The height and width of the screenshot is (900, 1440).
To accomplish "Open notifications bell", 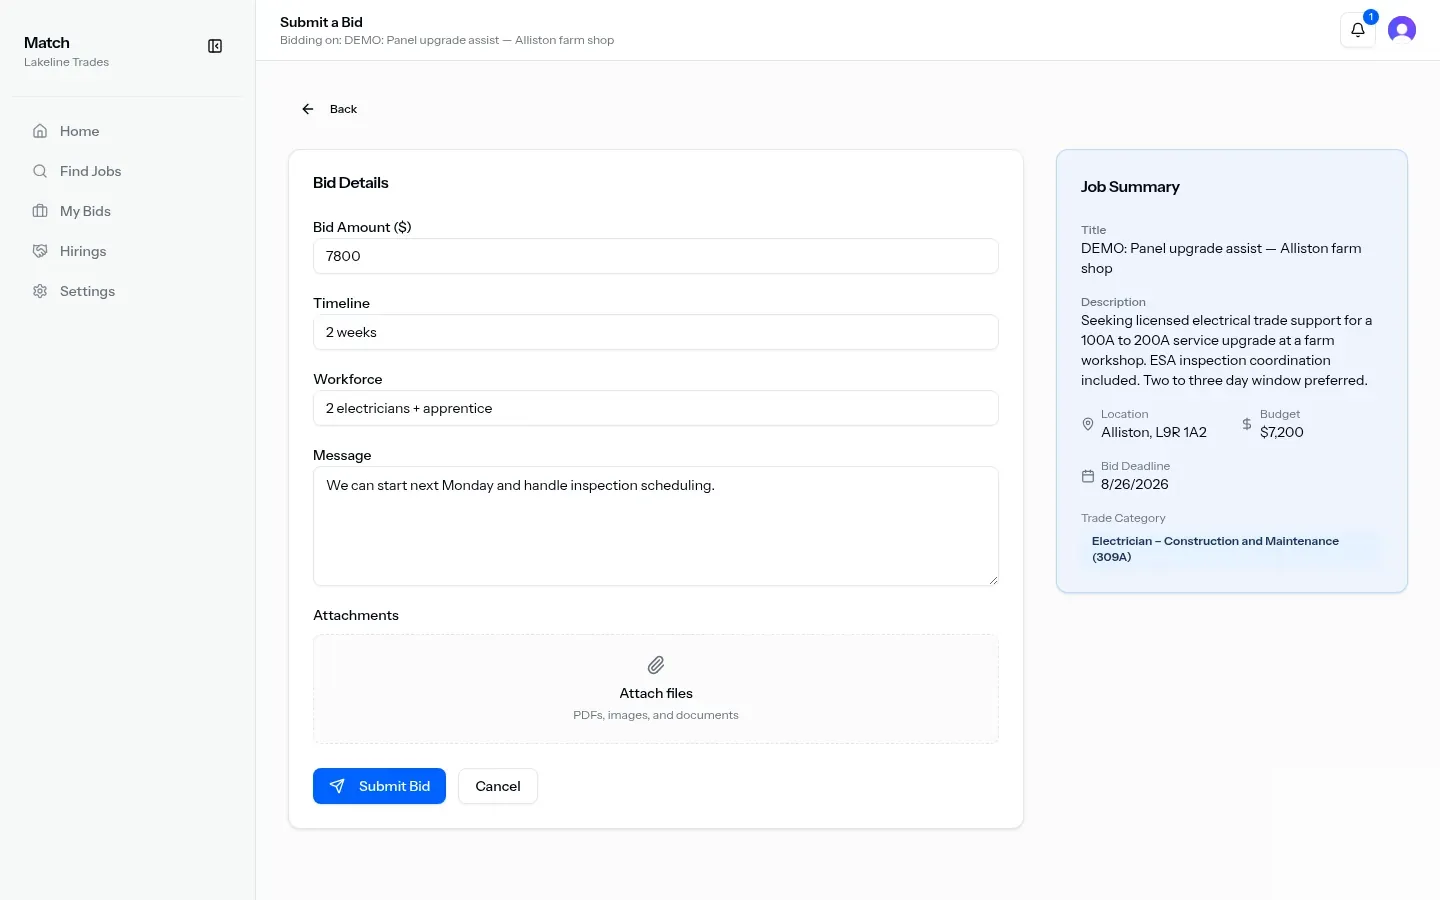I will point(1358,30).
